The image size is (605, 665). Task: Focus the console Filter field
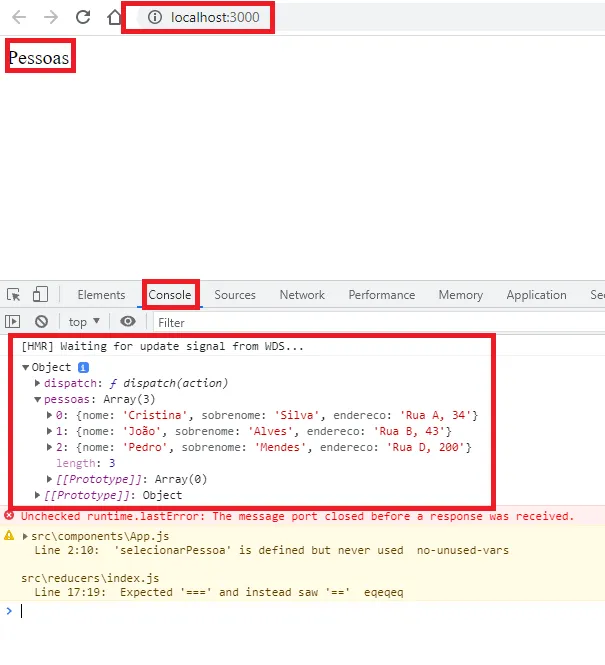tap(379, 323)
